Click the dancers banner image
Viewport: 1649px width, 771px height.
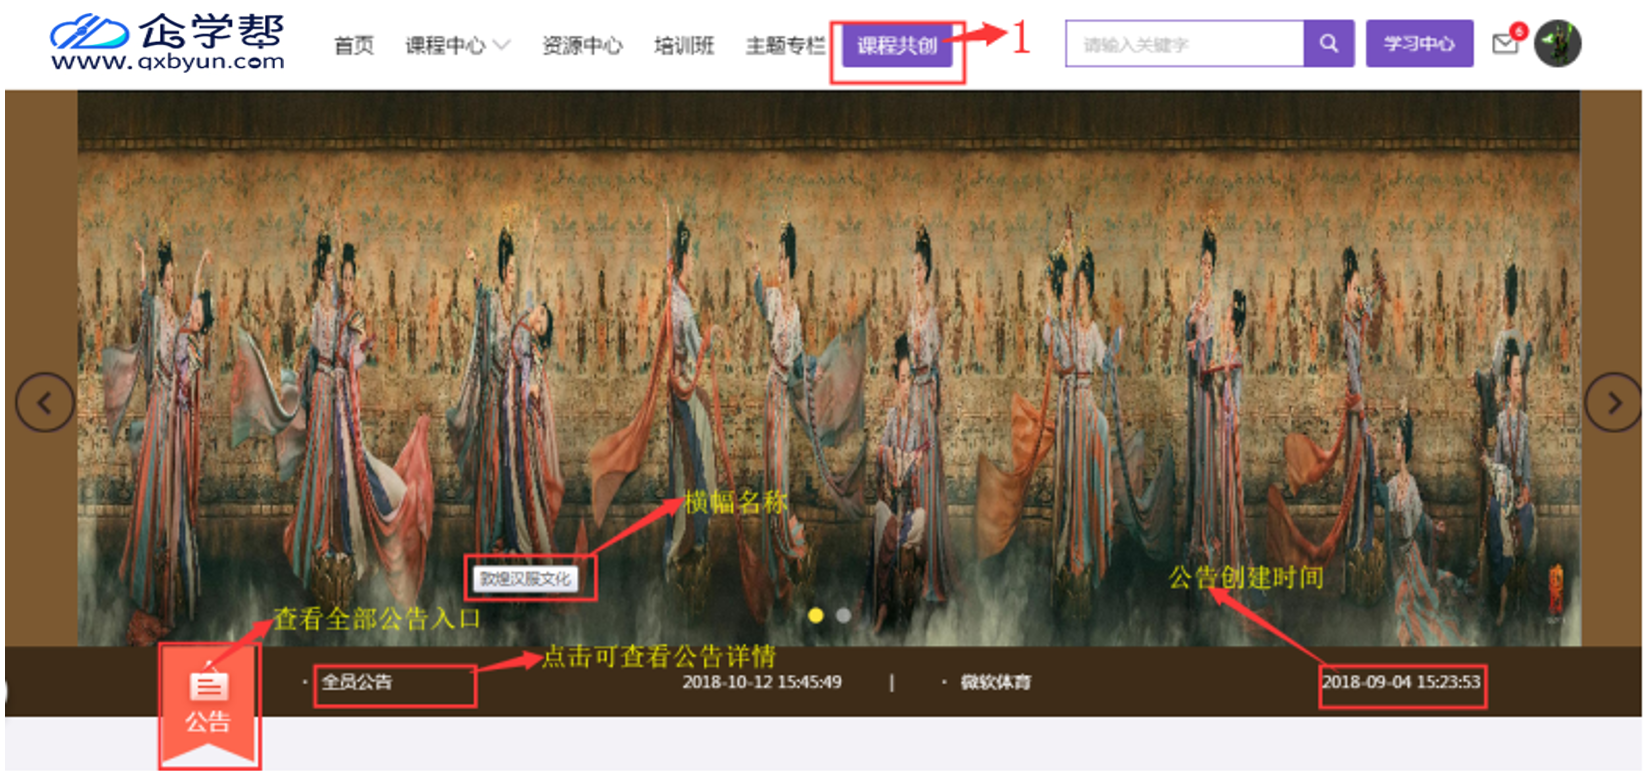[829, 368]
